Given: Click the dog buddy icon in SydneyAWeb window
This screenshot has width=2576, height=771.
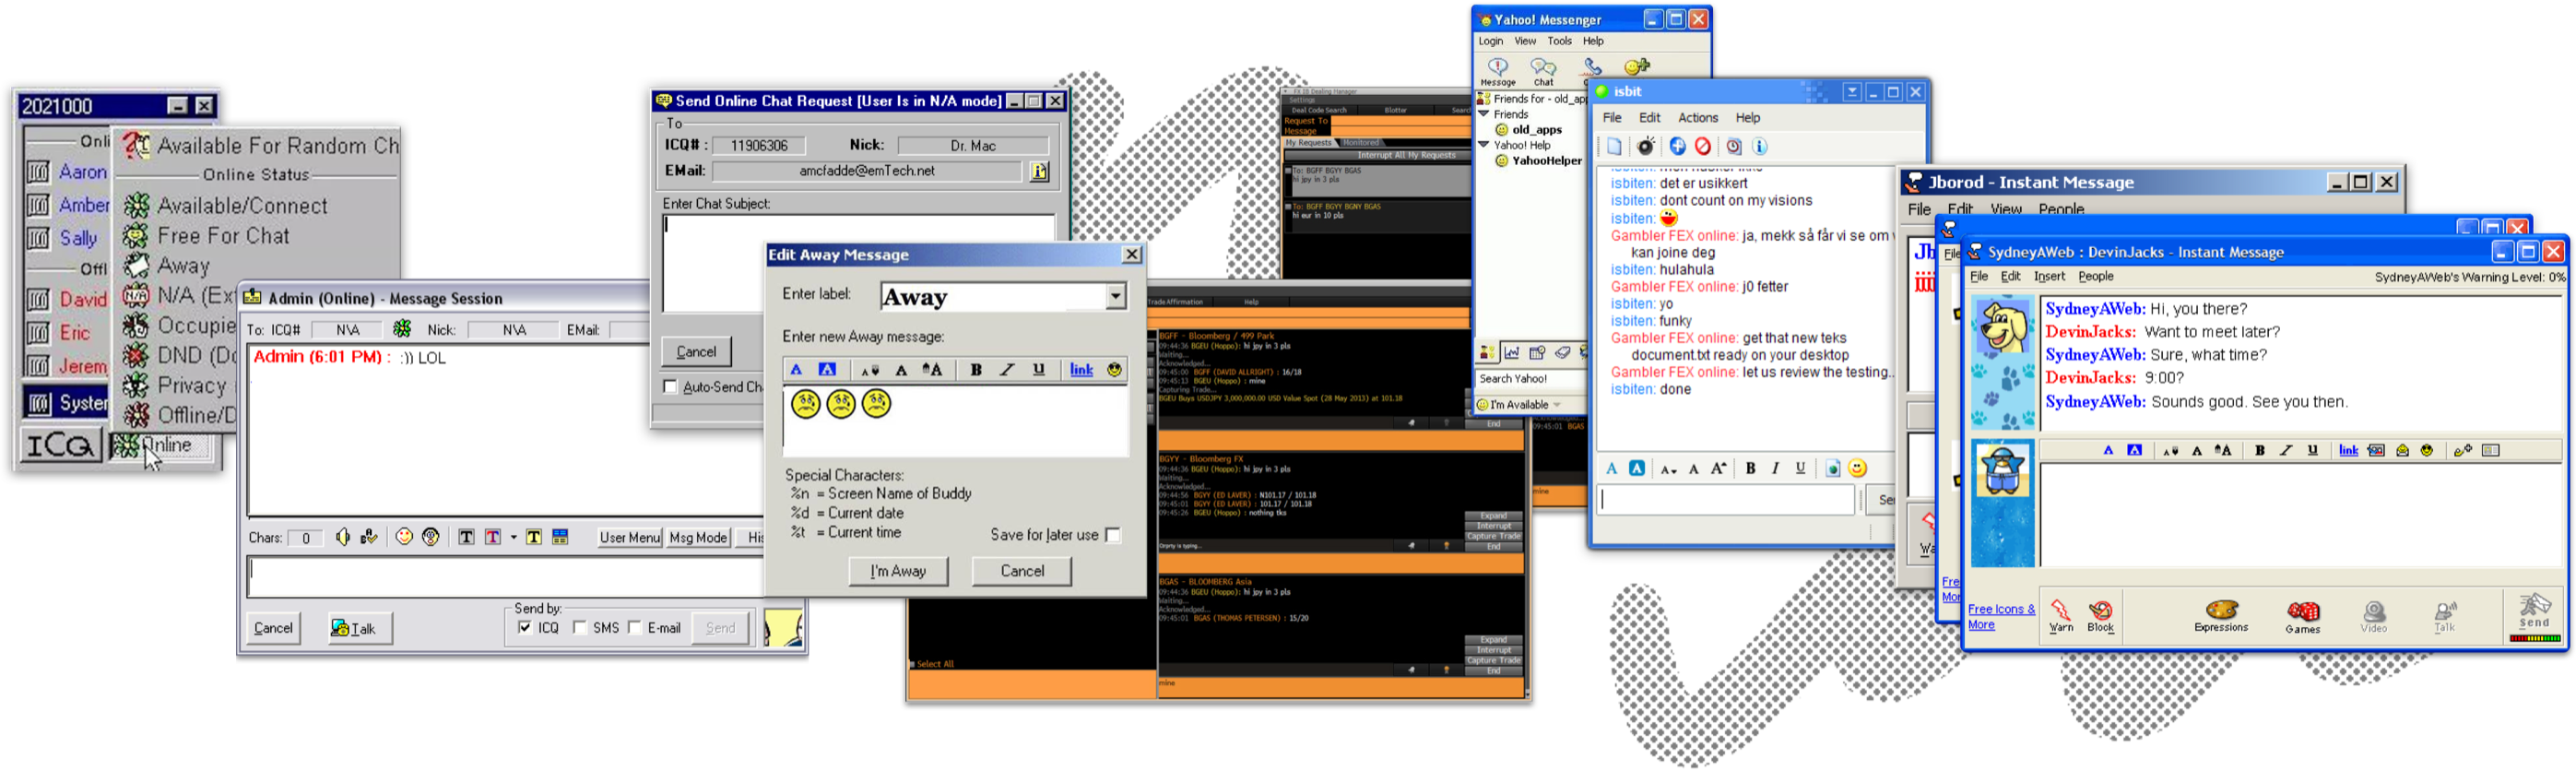Looking at the screenshot, I should 2002,327.
